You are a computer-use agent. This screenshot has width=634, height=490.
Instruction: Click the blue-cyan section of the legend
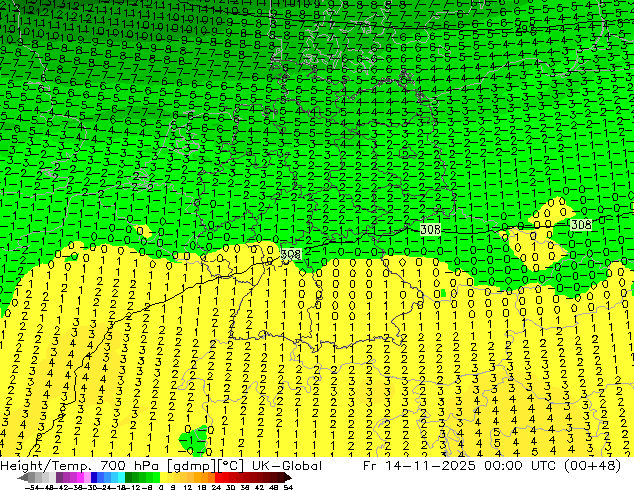(108, 477)
